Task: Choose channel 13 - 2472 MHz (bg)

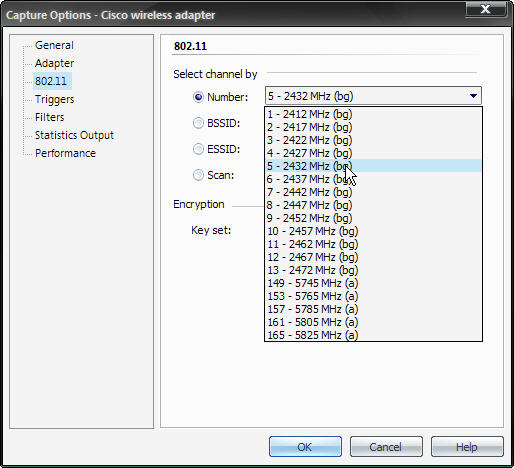Action: (373, 270)
